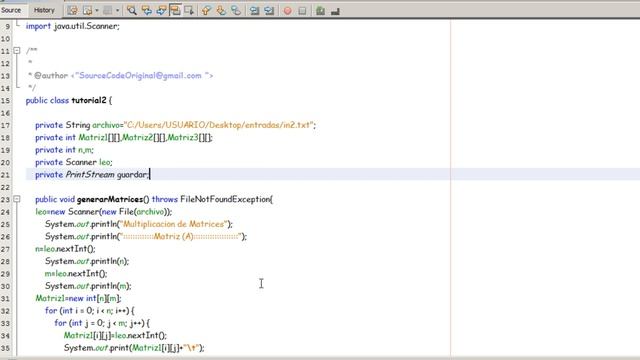Image resolution: width=640 pixels, height=360 pixels.
Task: Click "System.out.println(n);" line
Action: pyautogui.click(x=87, y=261)
